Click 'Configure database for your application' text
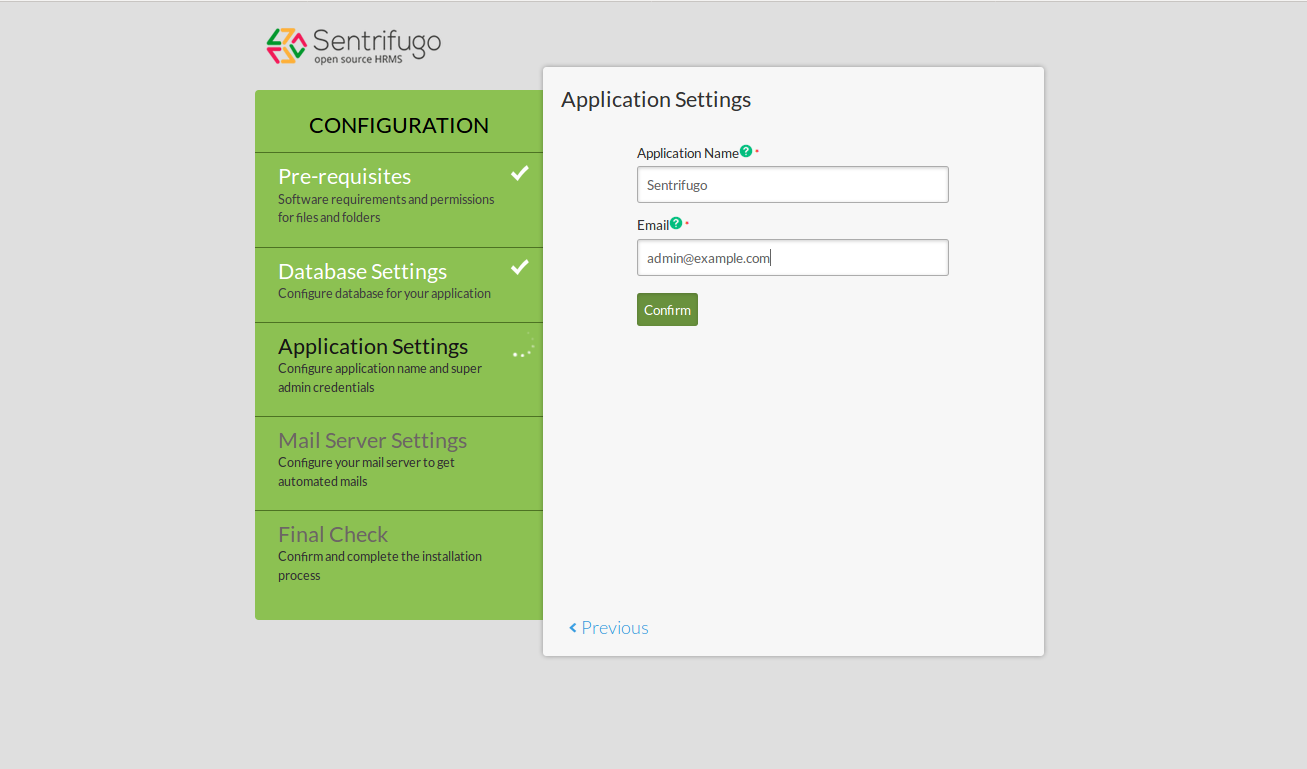 tap(384, 293)
